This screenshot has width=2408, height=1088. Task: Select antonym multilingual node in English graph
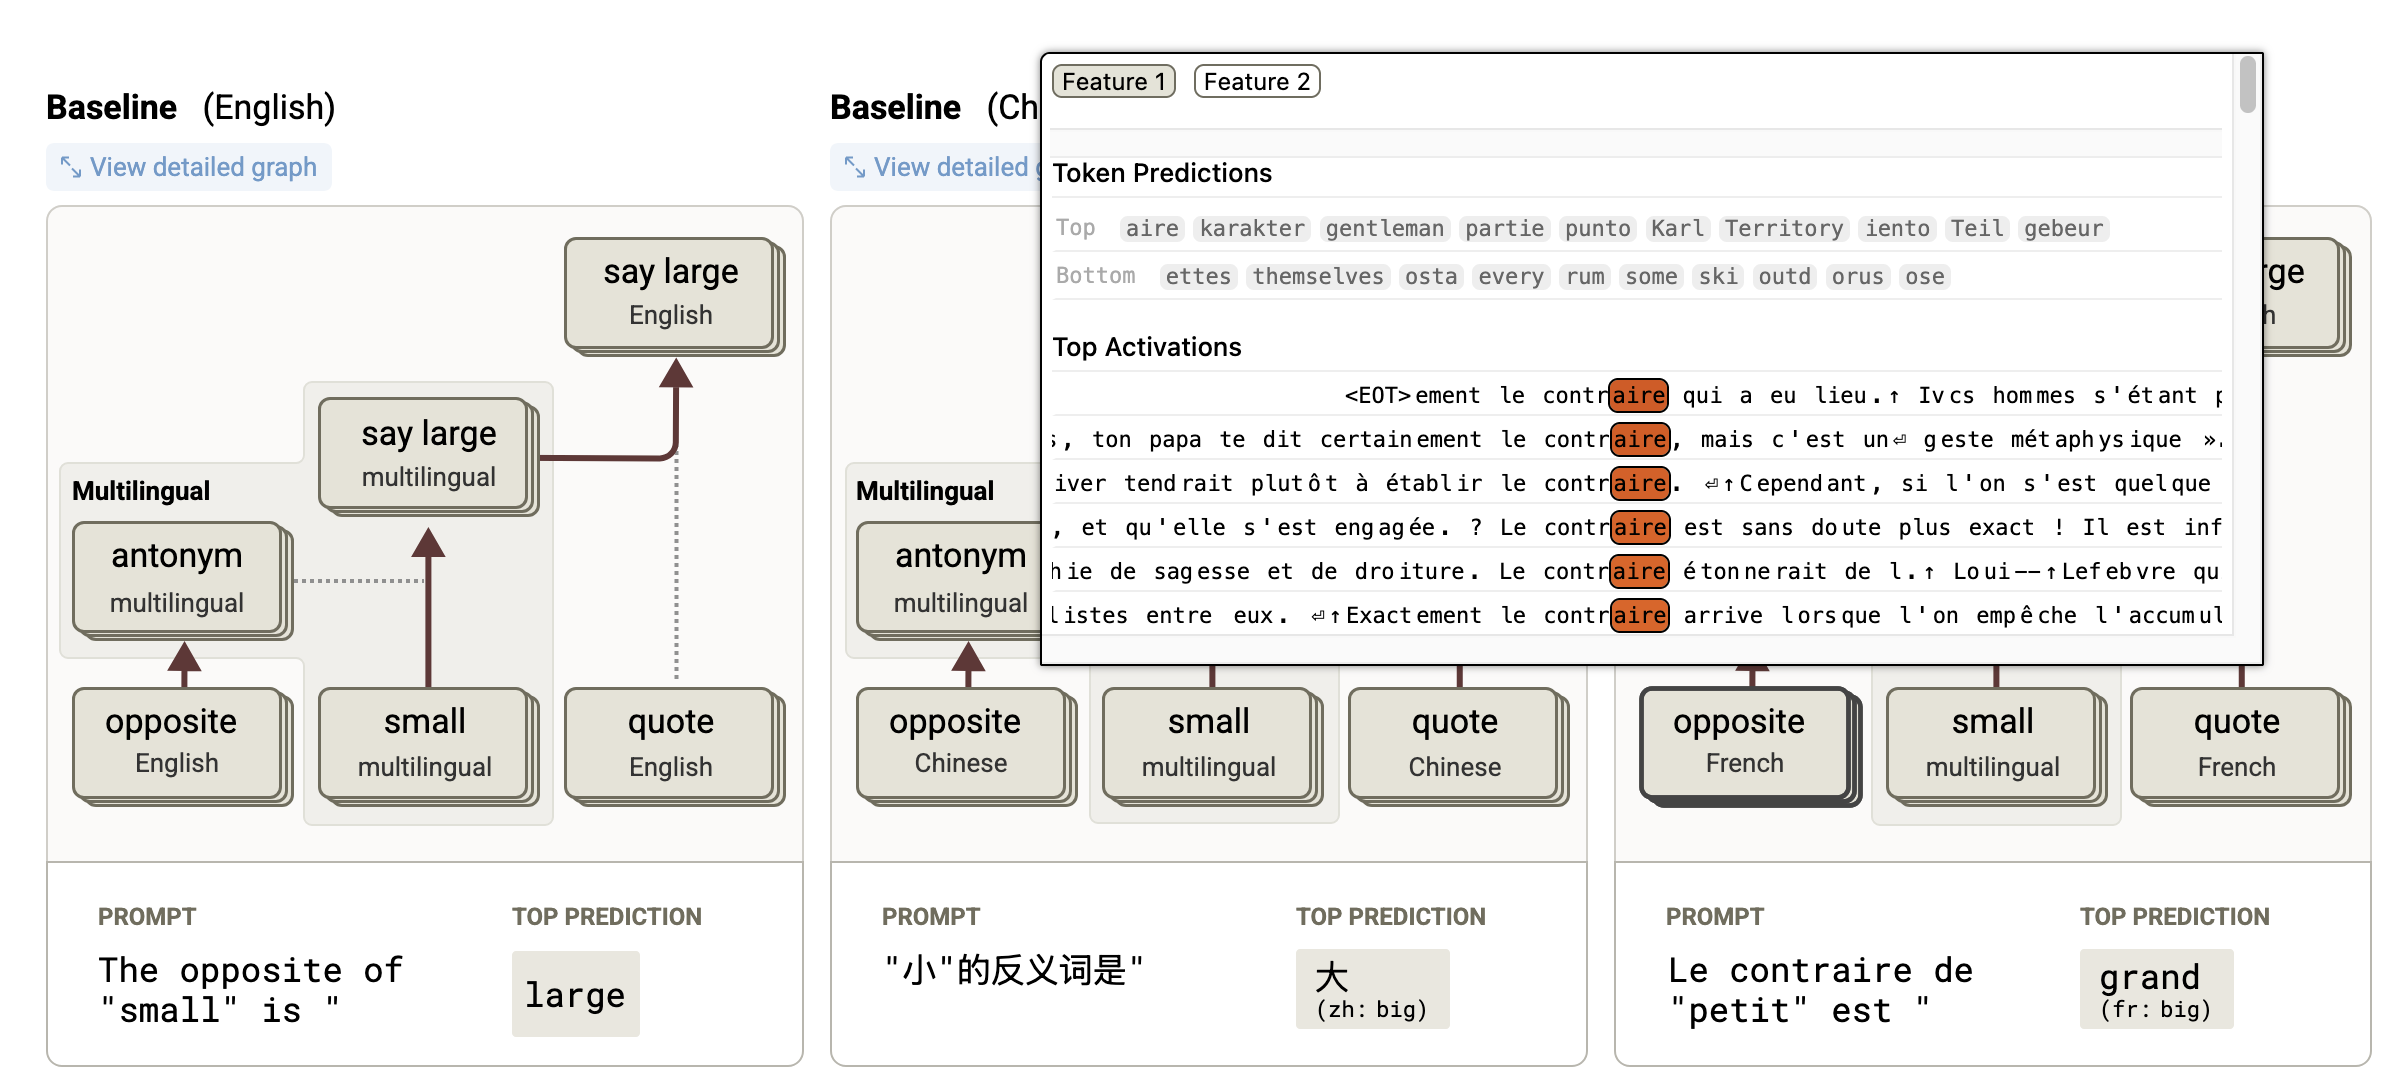(x=177, y=577)
